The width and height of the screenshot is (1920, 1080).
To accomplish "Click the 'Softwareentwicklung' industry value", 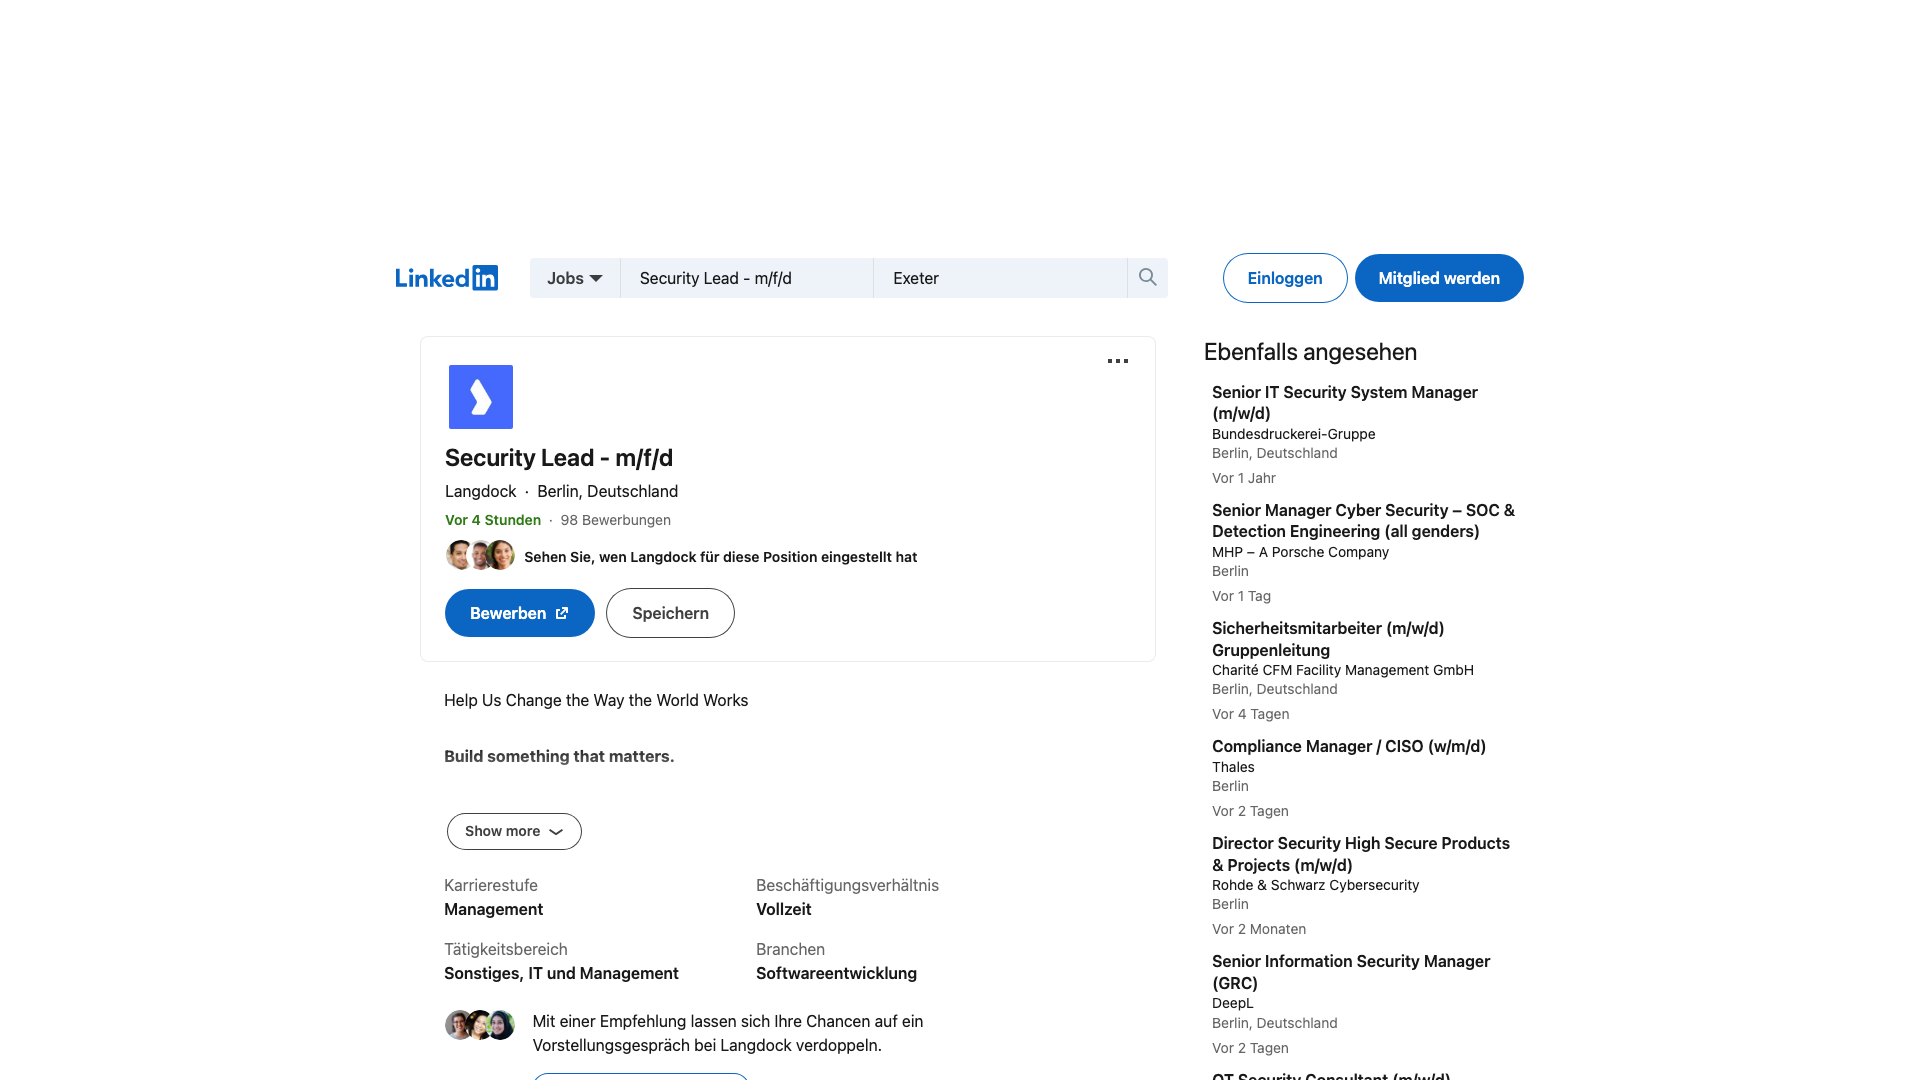I will pos(836,973).
